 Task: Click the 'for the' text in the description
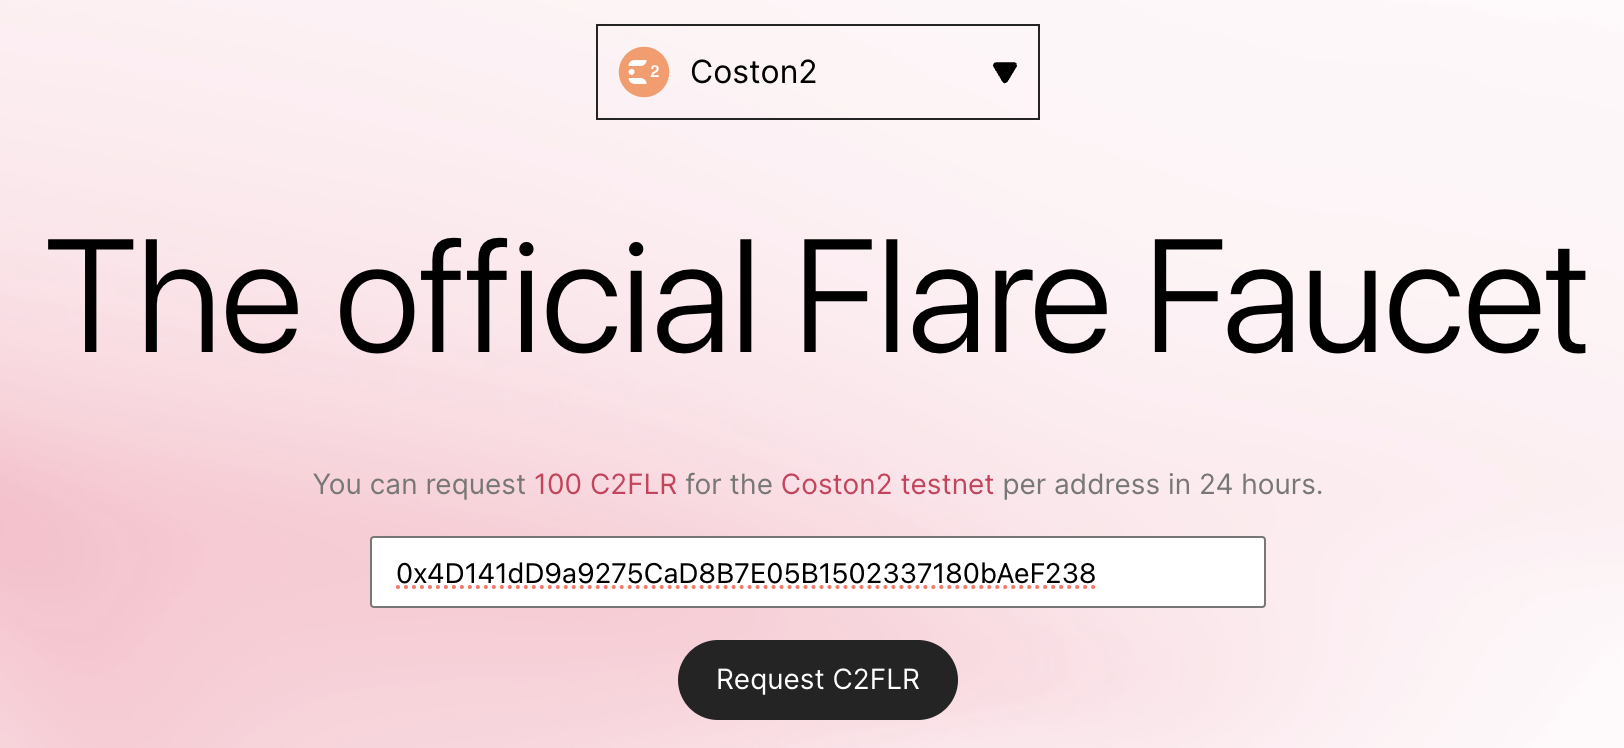728,485
